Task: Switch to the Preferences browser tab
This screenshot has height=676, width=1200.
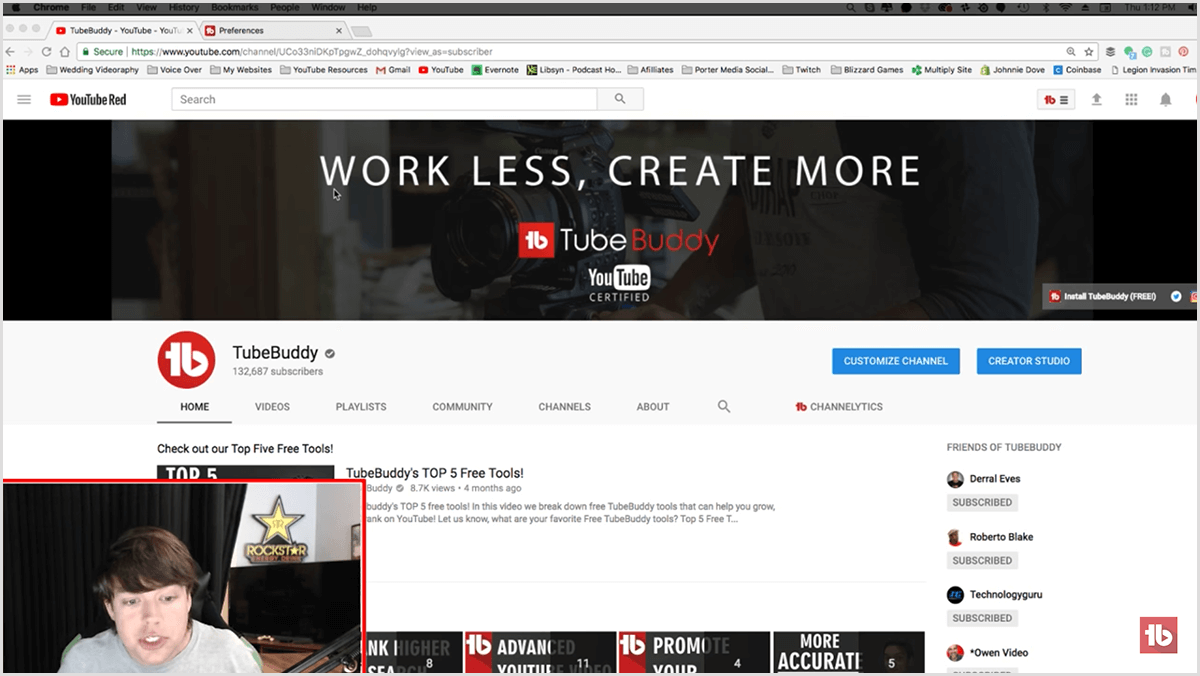Action: (x=274, y=31)
